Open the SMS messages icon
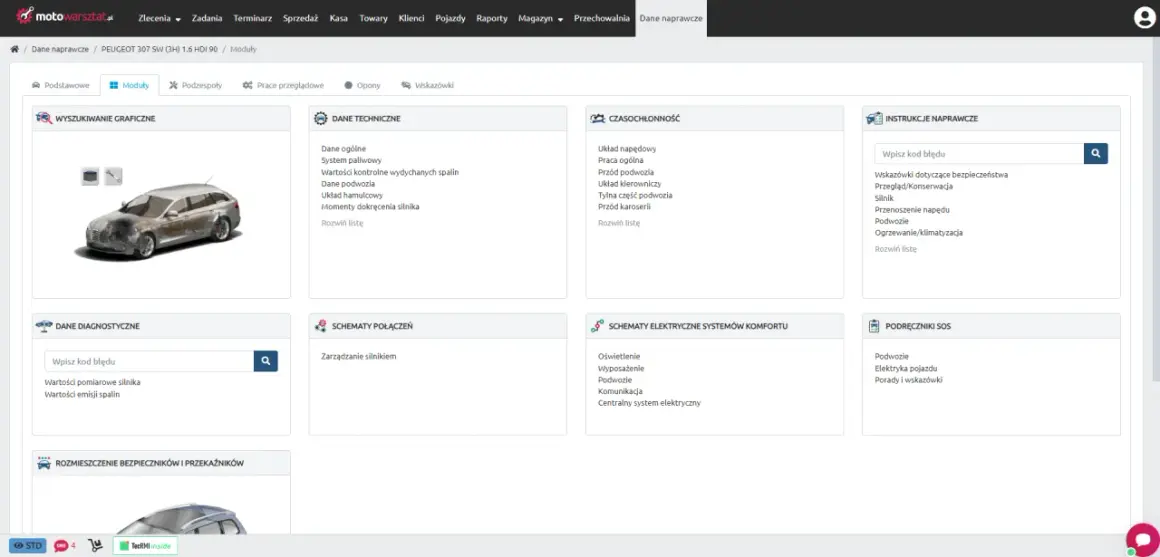1160x557 pixels. (x=63, y=546)
